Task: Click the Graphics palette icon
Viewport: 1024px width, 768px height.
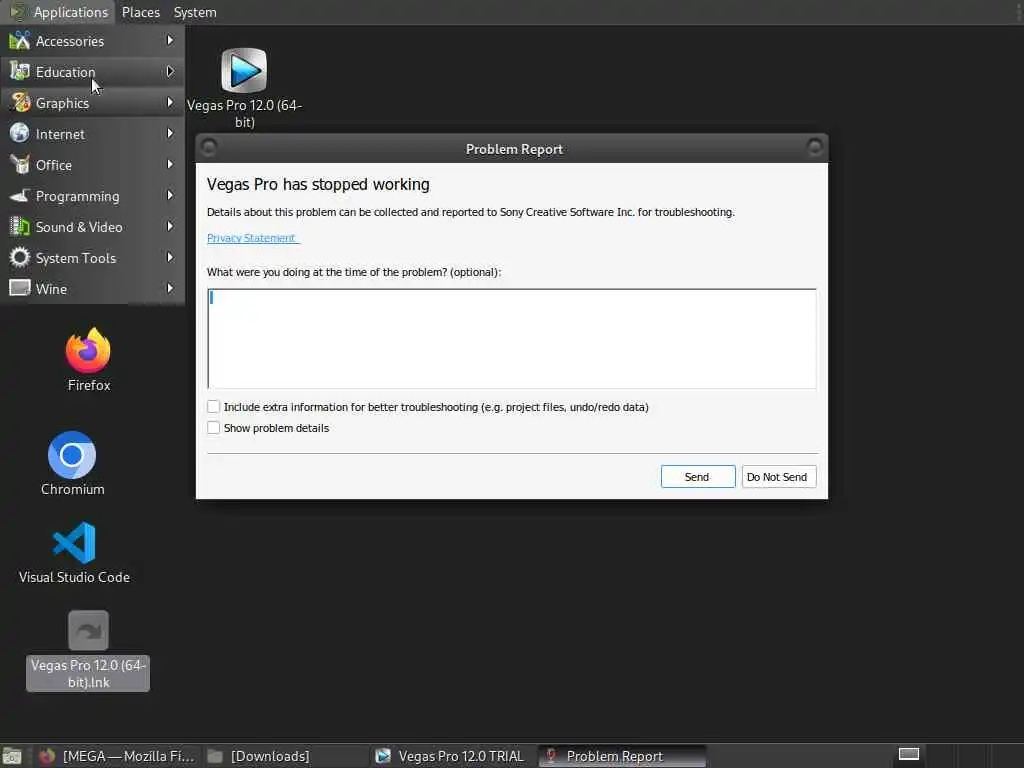Action: point(20,103)
